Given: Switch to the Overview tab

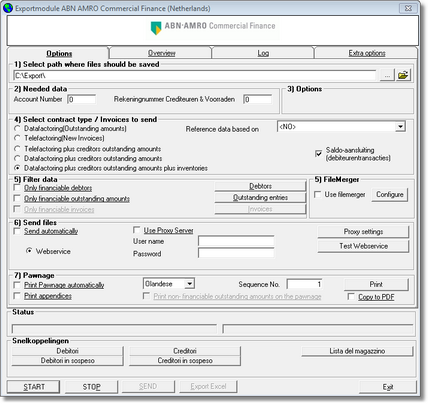Looking at the screenshot, I should coord(161,53).
